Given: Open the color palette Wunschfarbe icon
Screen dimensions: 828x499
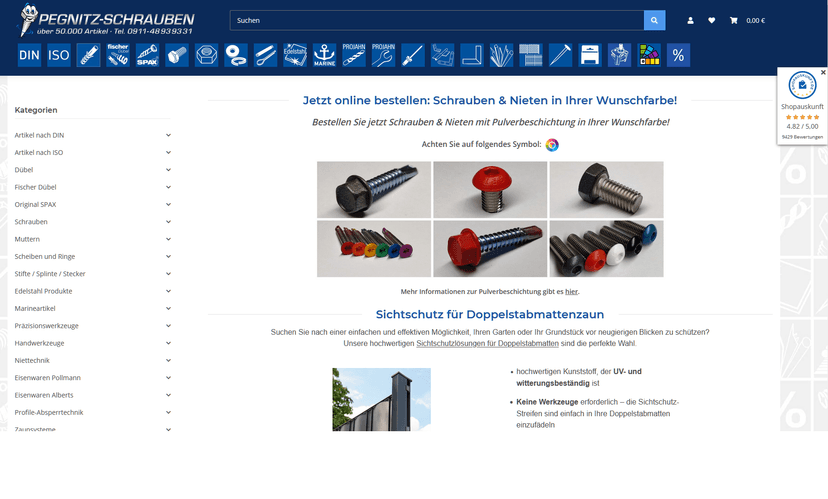Looking at the screenshot, I should [x=649, y=55].
